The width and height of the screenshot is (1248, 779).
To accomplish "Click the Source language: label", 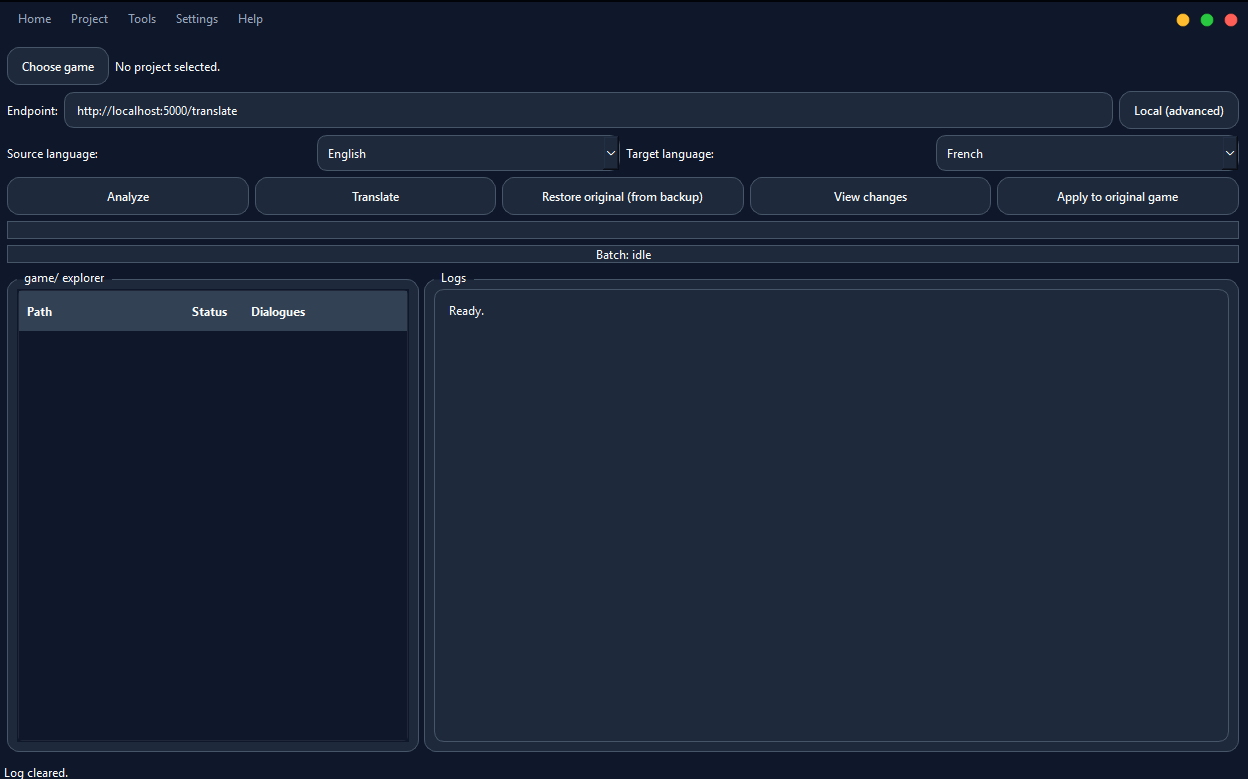I will (52, 154).
